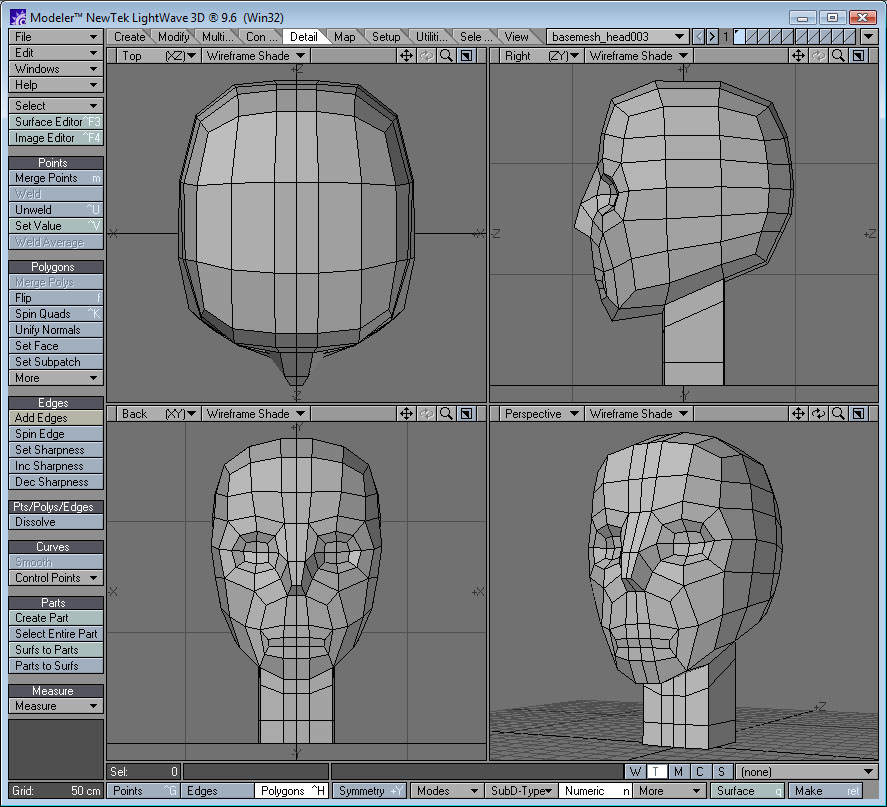
Task: Enable the S selection map mode button
Action: point(721,771)
